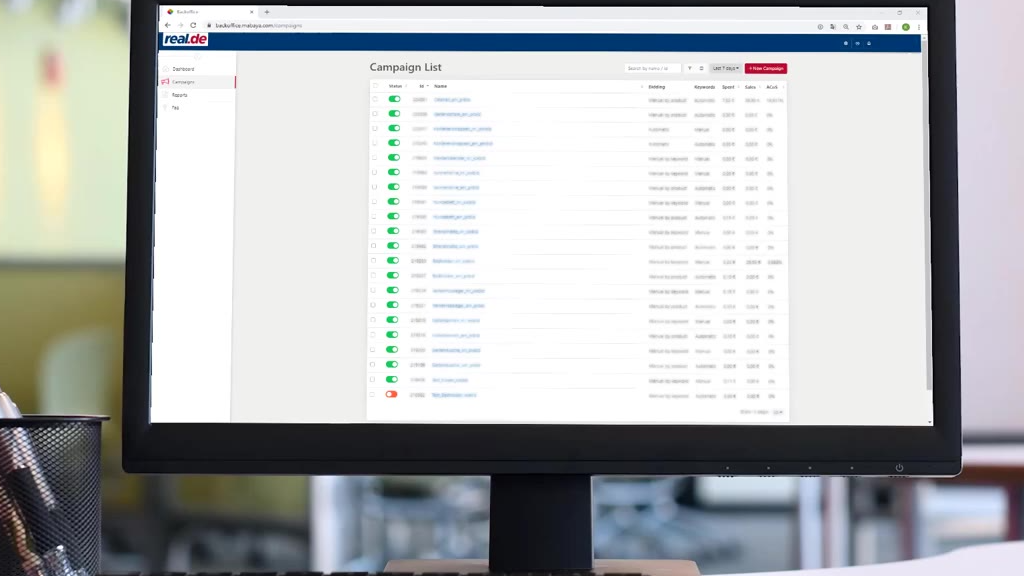Enable the red status toggle in last row
Image resolution: width=1024 pixels, height=576 pixels.
pyautogui.click(x=391, y=394)
